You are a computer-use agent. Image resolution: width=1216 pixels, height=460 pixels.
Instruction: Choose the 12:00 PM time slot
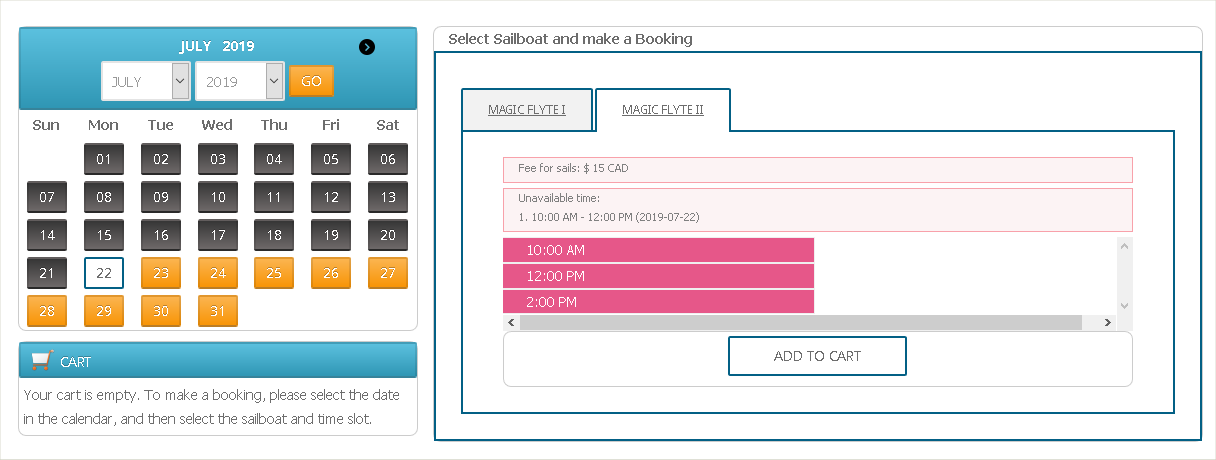[x=658, y=276]
